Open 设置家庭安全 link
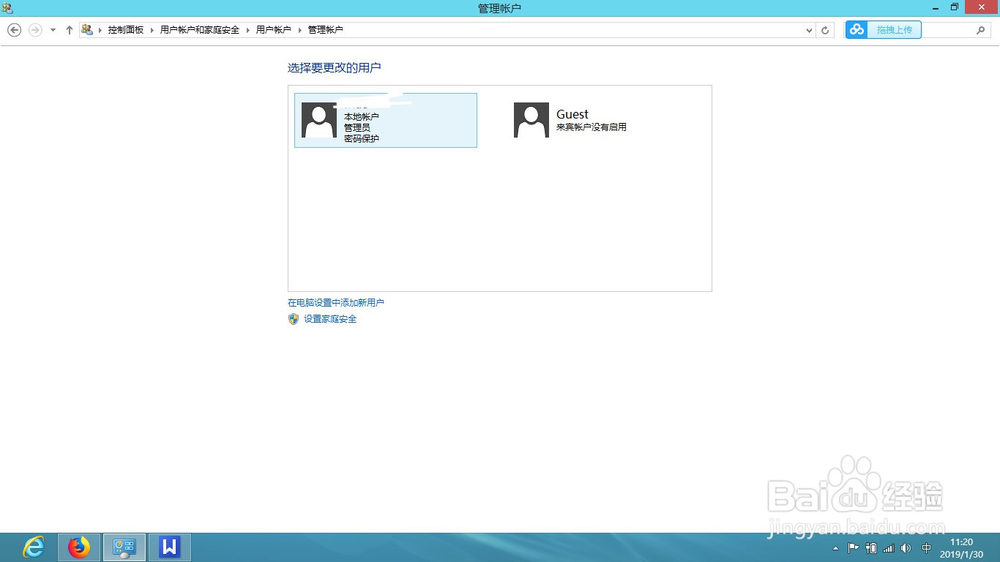Image resolution: width=1000 pixels, height=562 pixels. (330, 319)
